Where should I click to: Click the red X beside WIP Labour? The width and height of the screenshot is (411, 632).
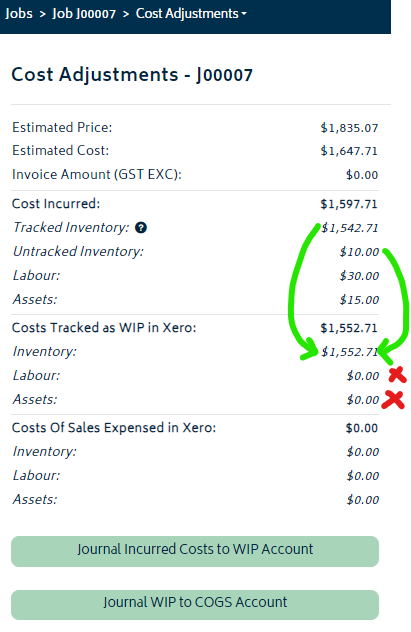pyautogui.click(x=397, y=374)
